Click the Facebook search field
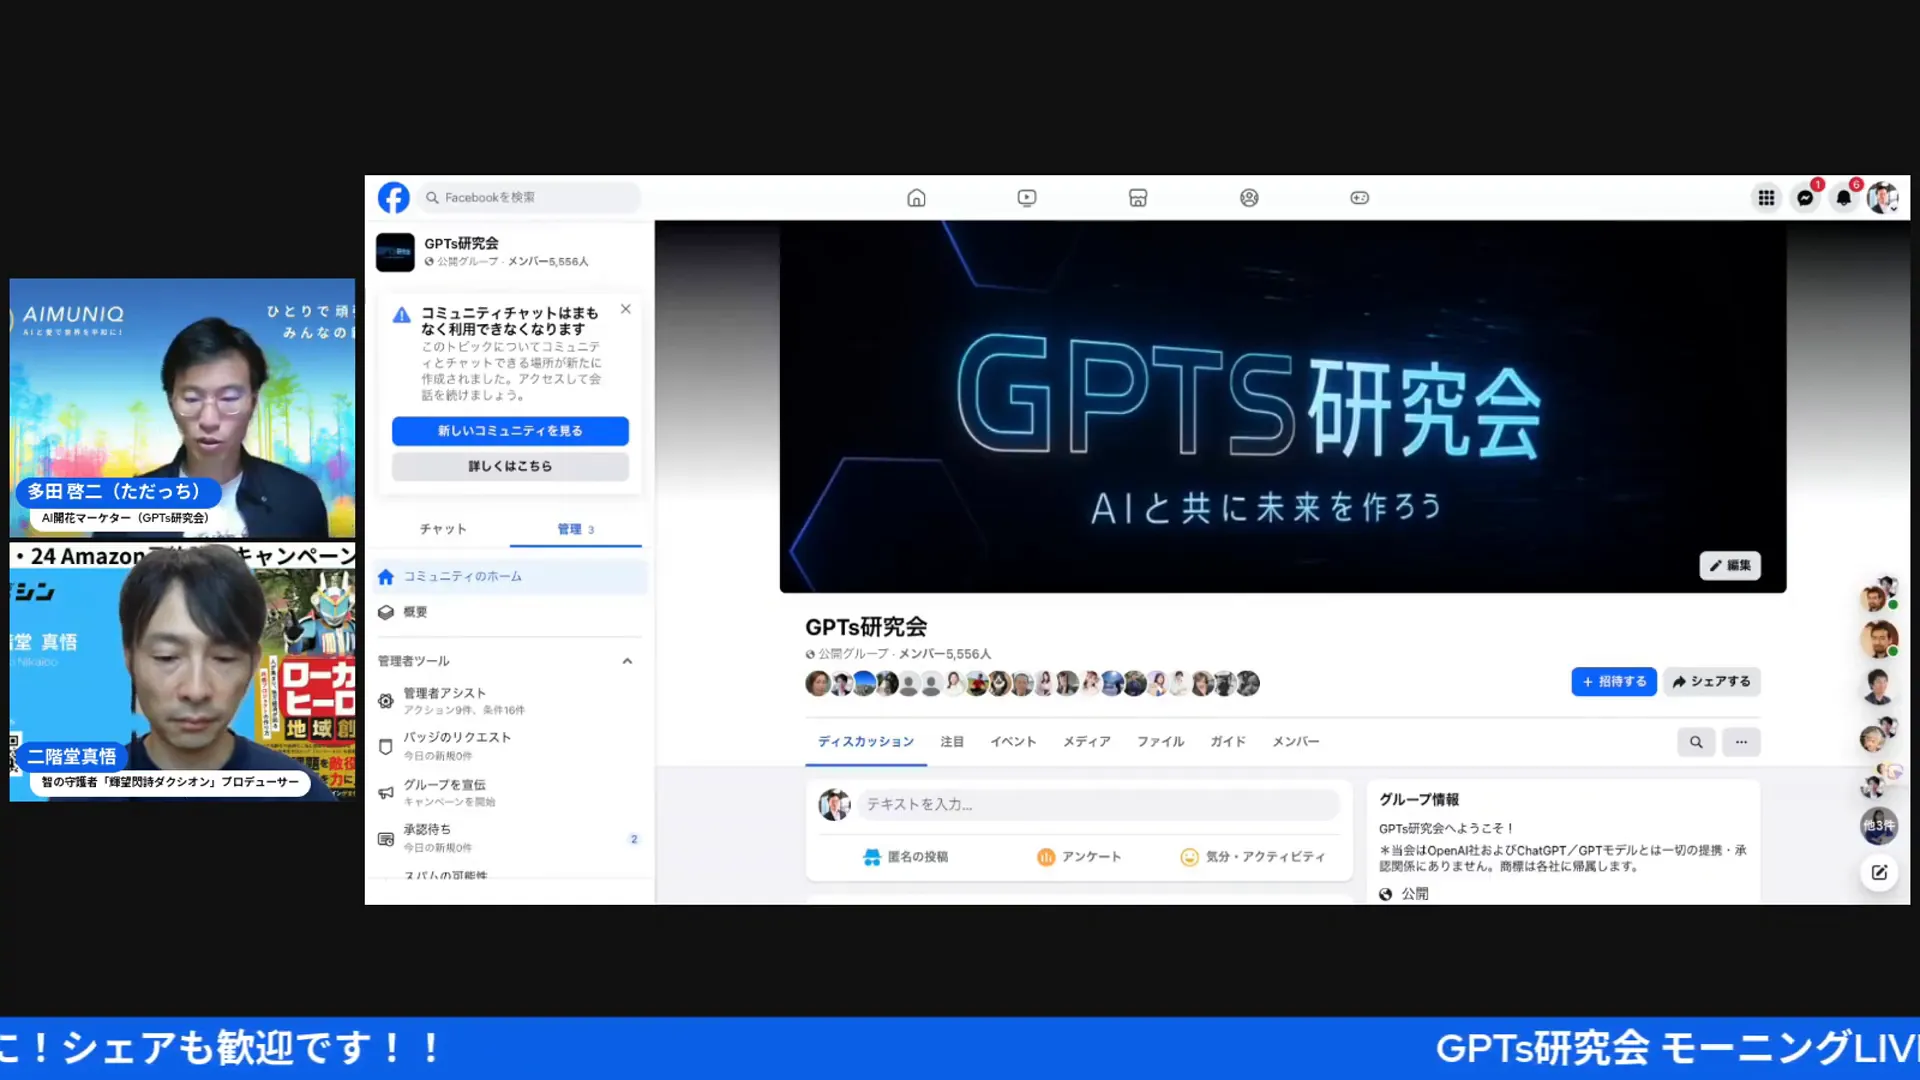 point(530,198)
